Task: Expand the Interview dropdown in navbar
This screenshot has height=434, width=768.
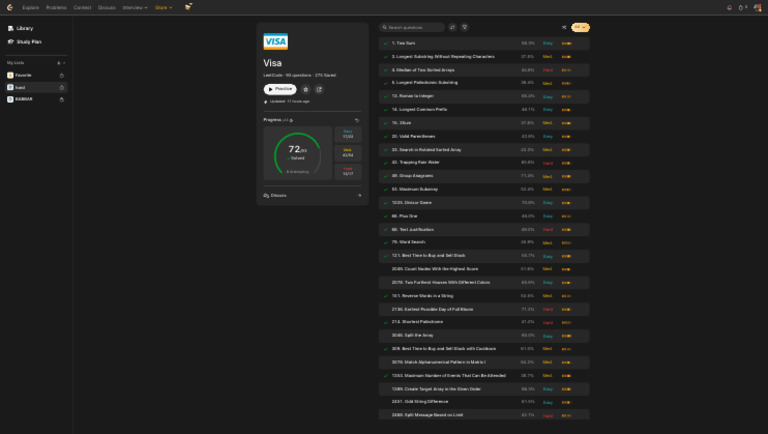Action: click(x=135, y=7)
